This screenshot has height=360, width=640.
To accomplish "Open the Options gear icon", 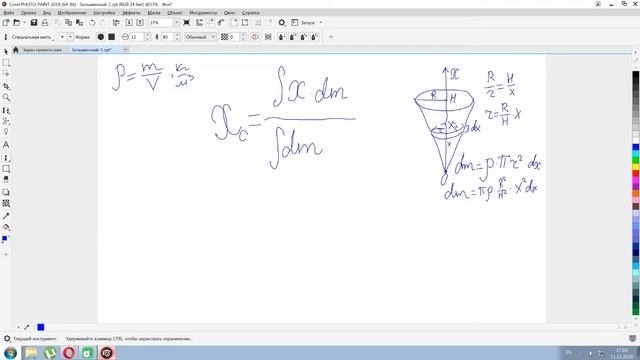I will [x=282, y=23].
